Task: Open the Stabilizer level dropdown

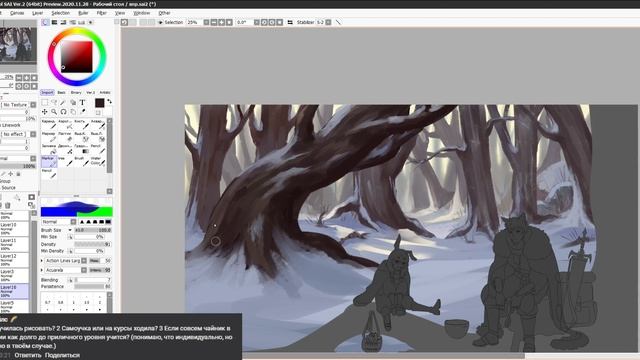Action: click(328, 22)
